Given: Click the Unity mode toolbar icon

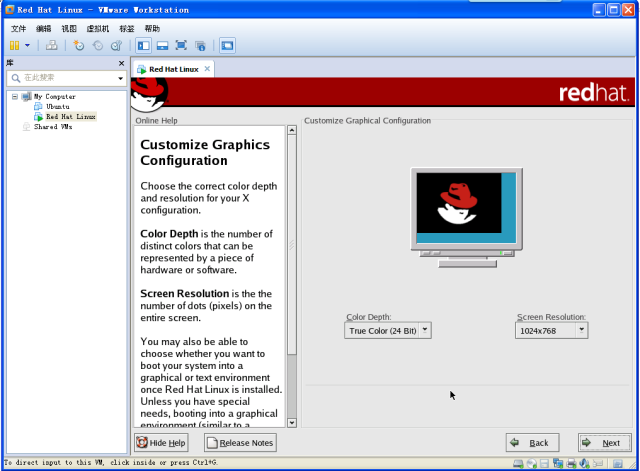Looking at the screenshot, I should pyautogui.click(x=200, y=45).
